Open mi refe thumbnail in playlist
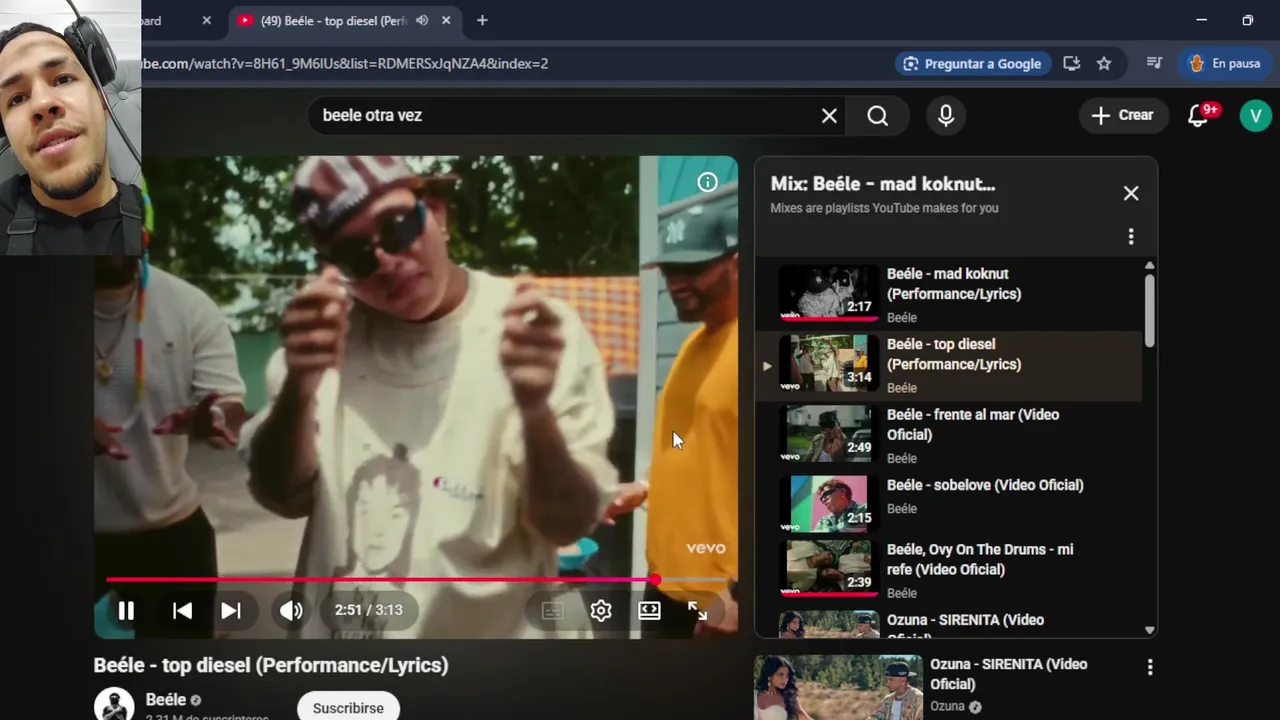1280x720 pixels. click(829, 568)
